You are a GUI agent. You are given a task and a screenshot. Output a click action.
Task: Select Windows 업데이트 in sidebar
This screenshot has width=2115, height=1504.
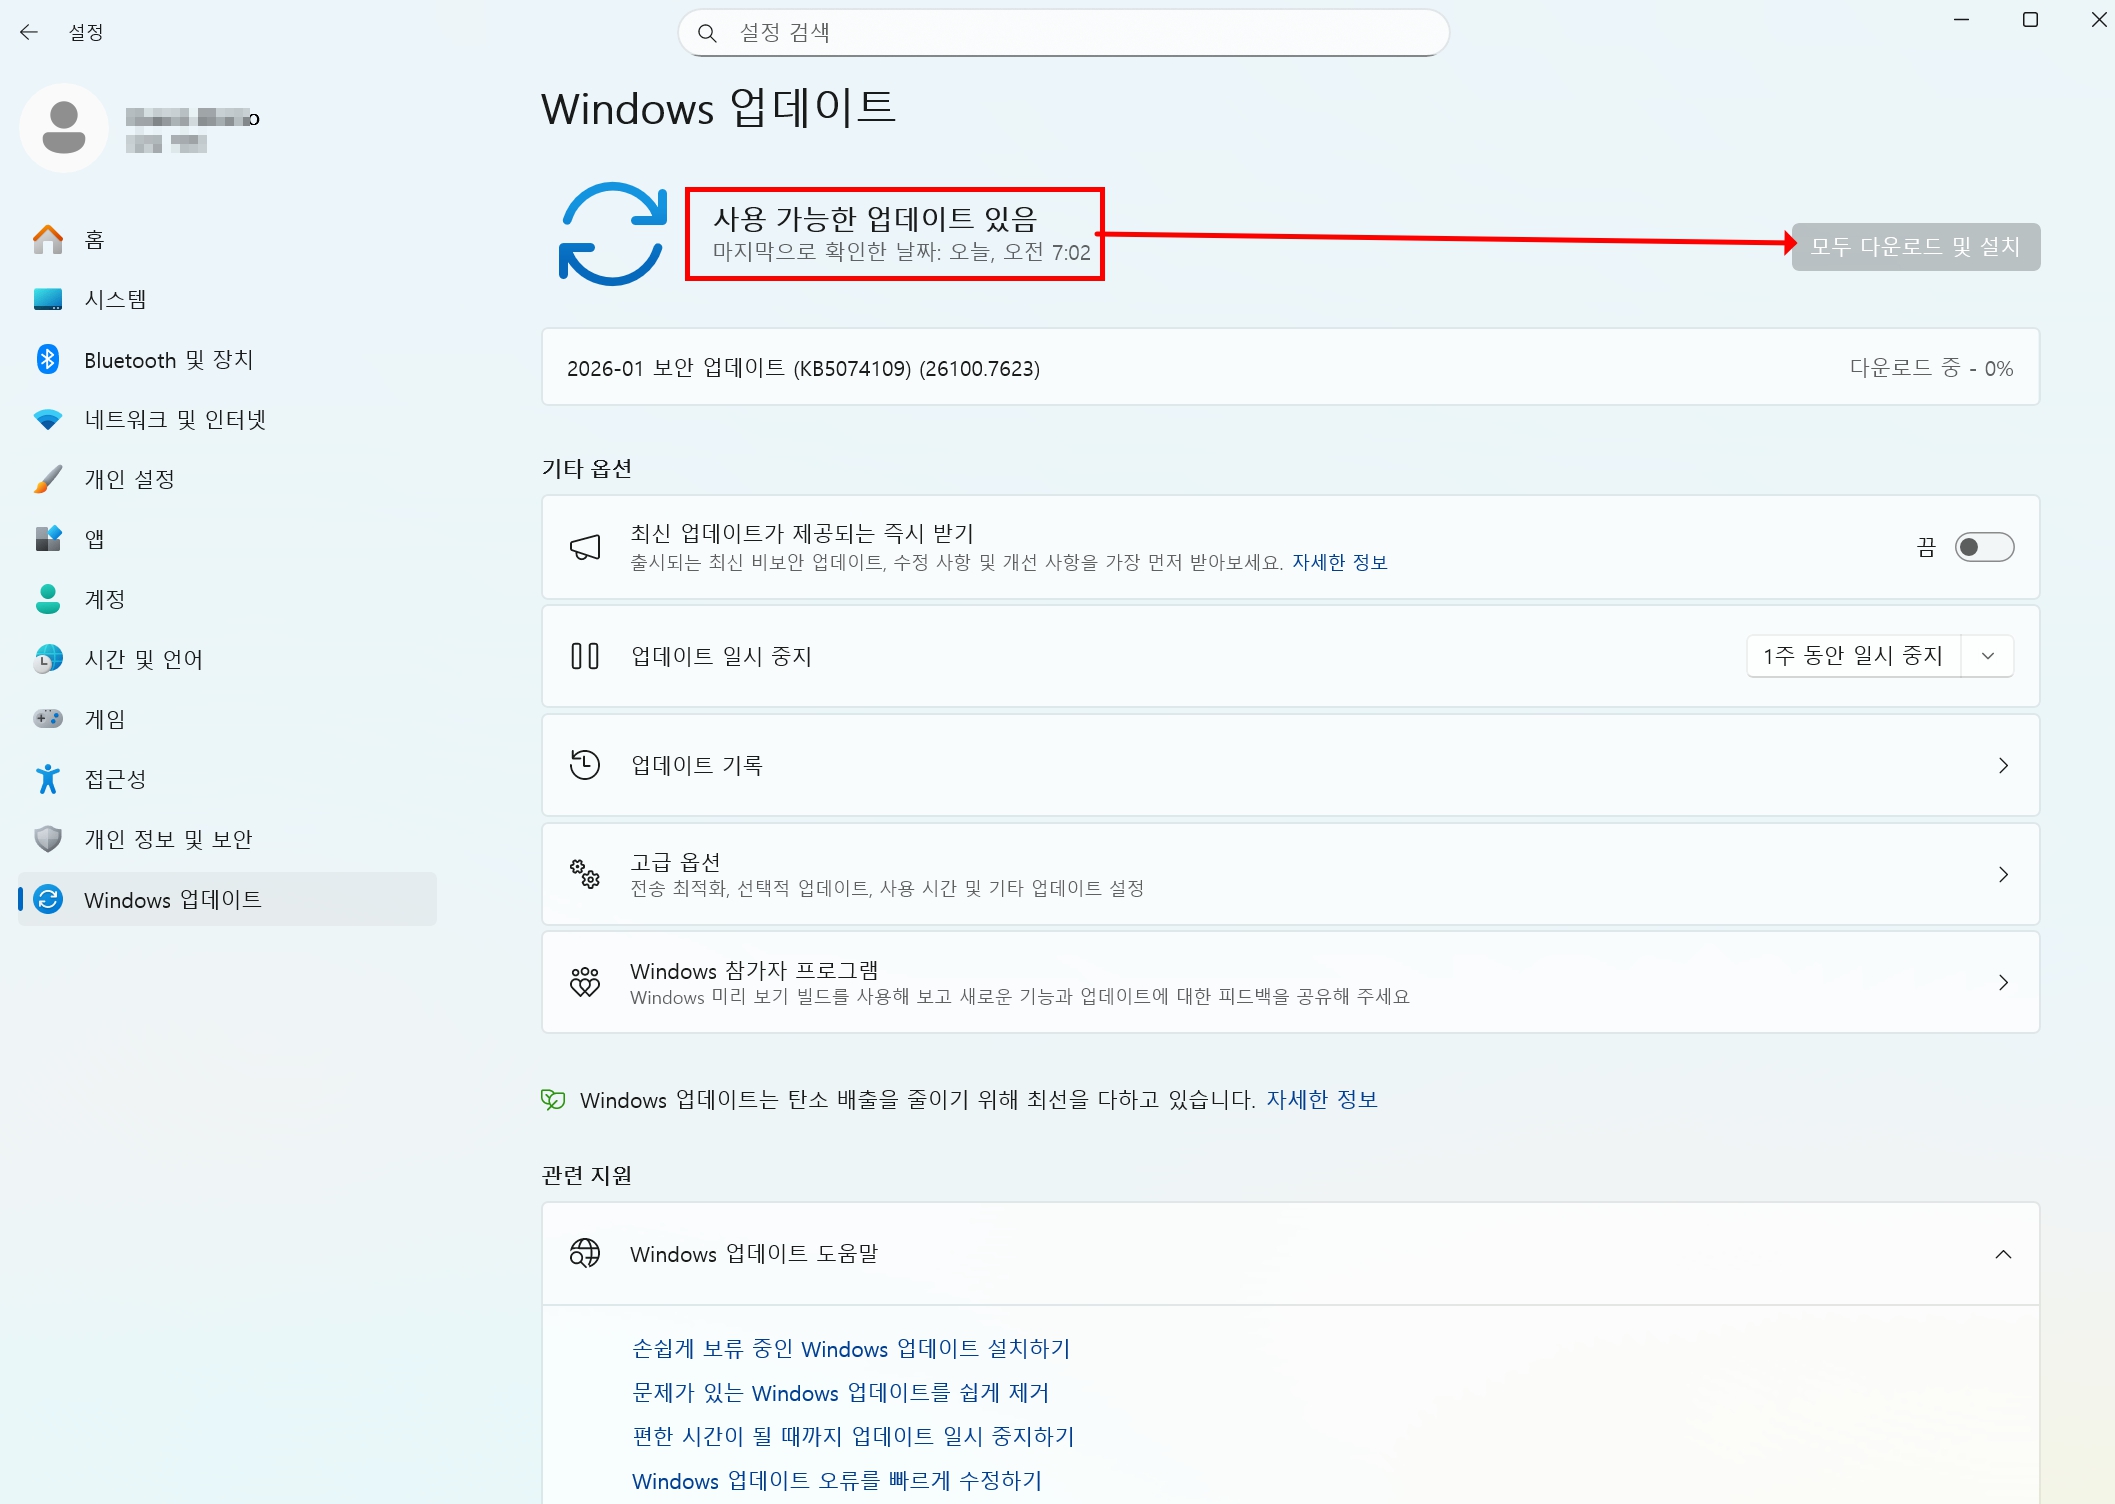(227, 899)
